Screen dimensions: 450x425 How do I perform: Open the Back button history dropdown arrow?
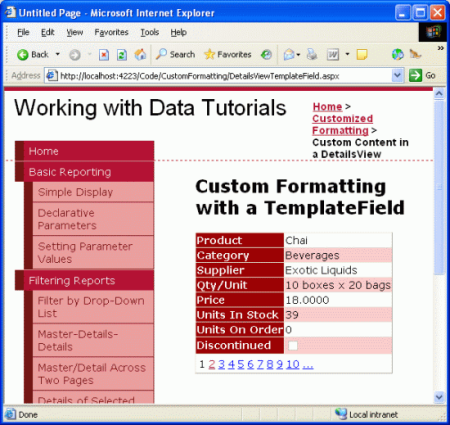tap(58, 54)
